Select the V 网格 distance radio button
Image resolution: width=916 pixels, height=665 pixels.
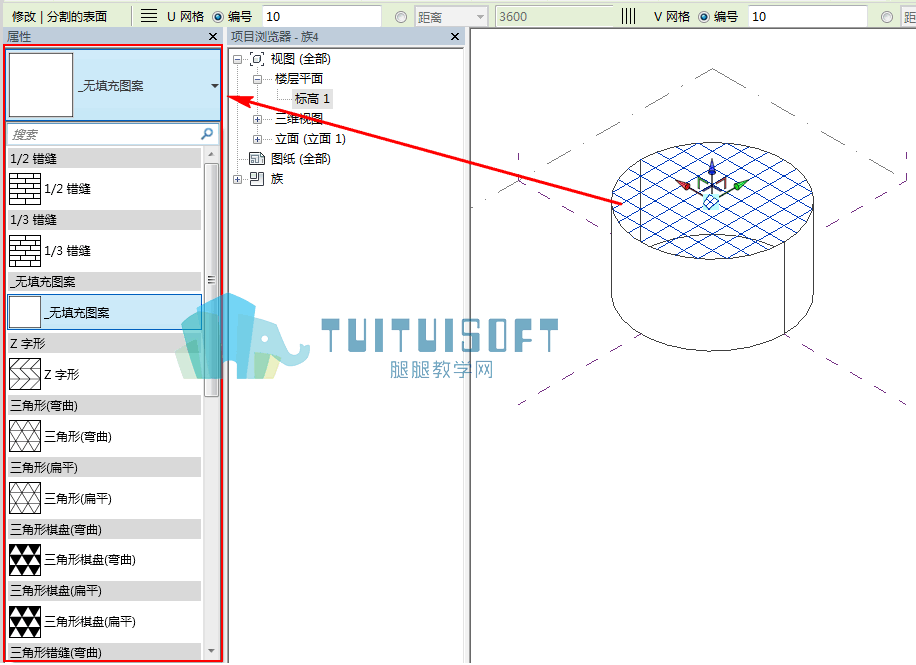887,17
